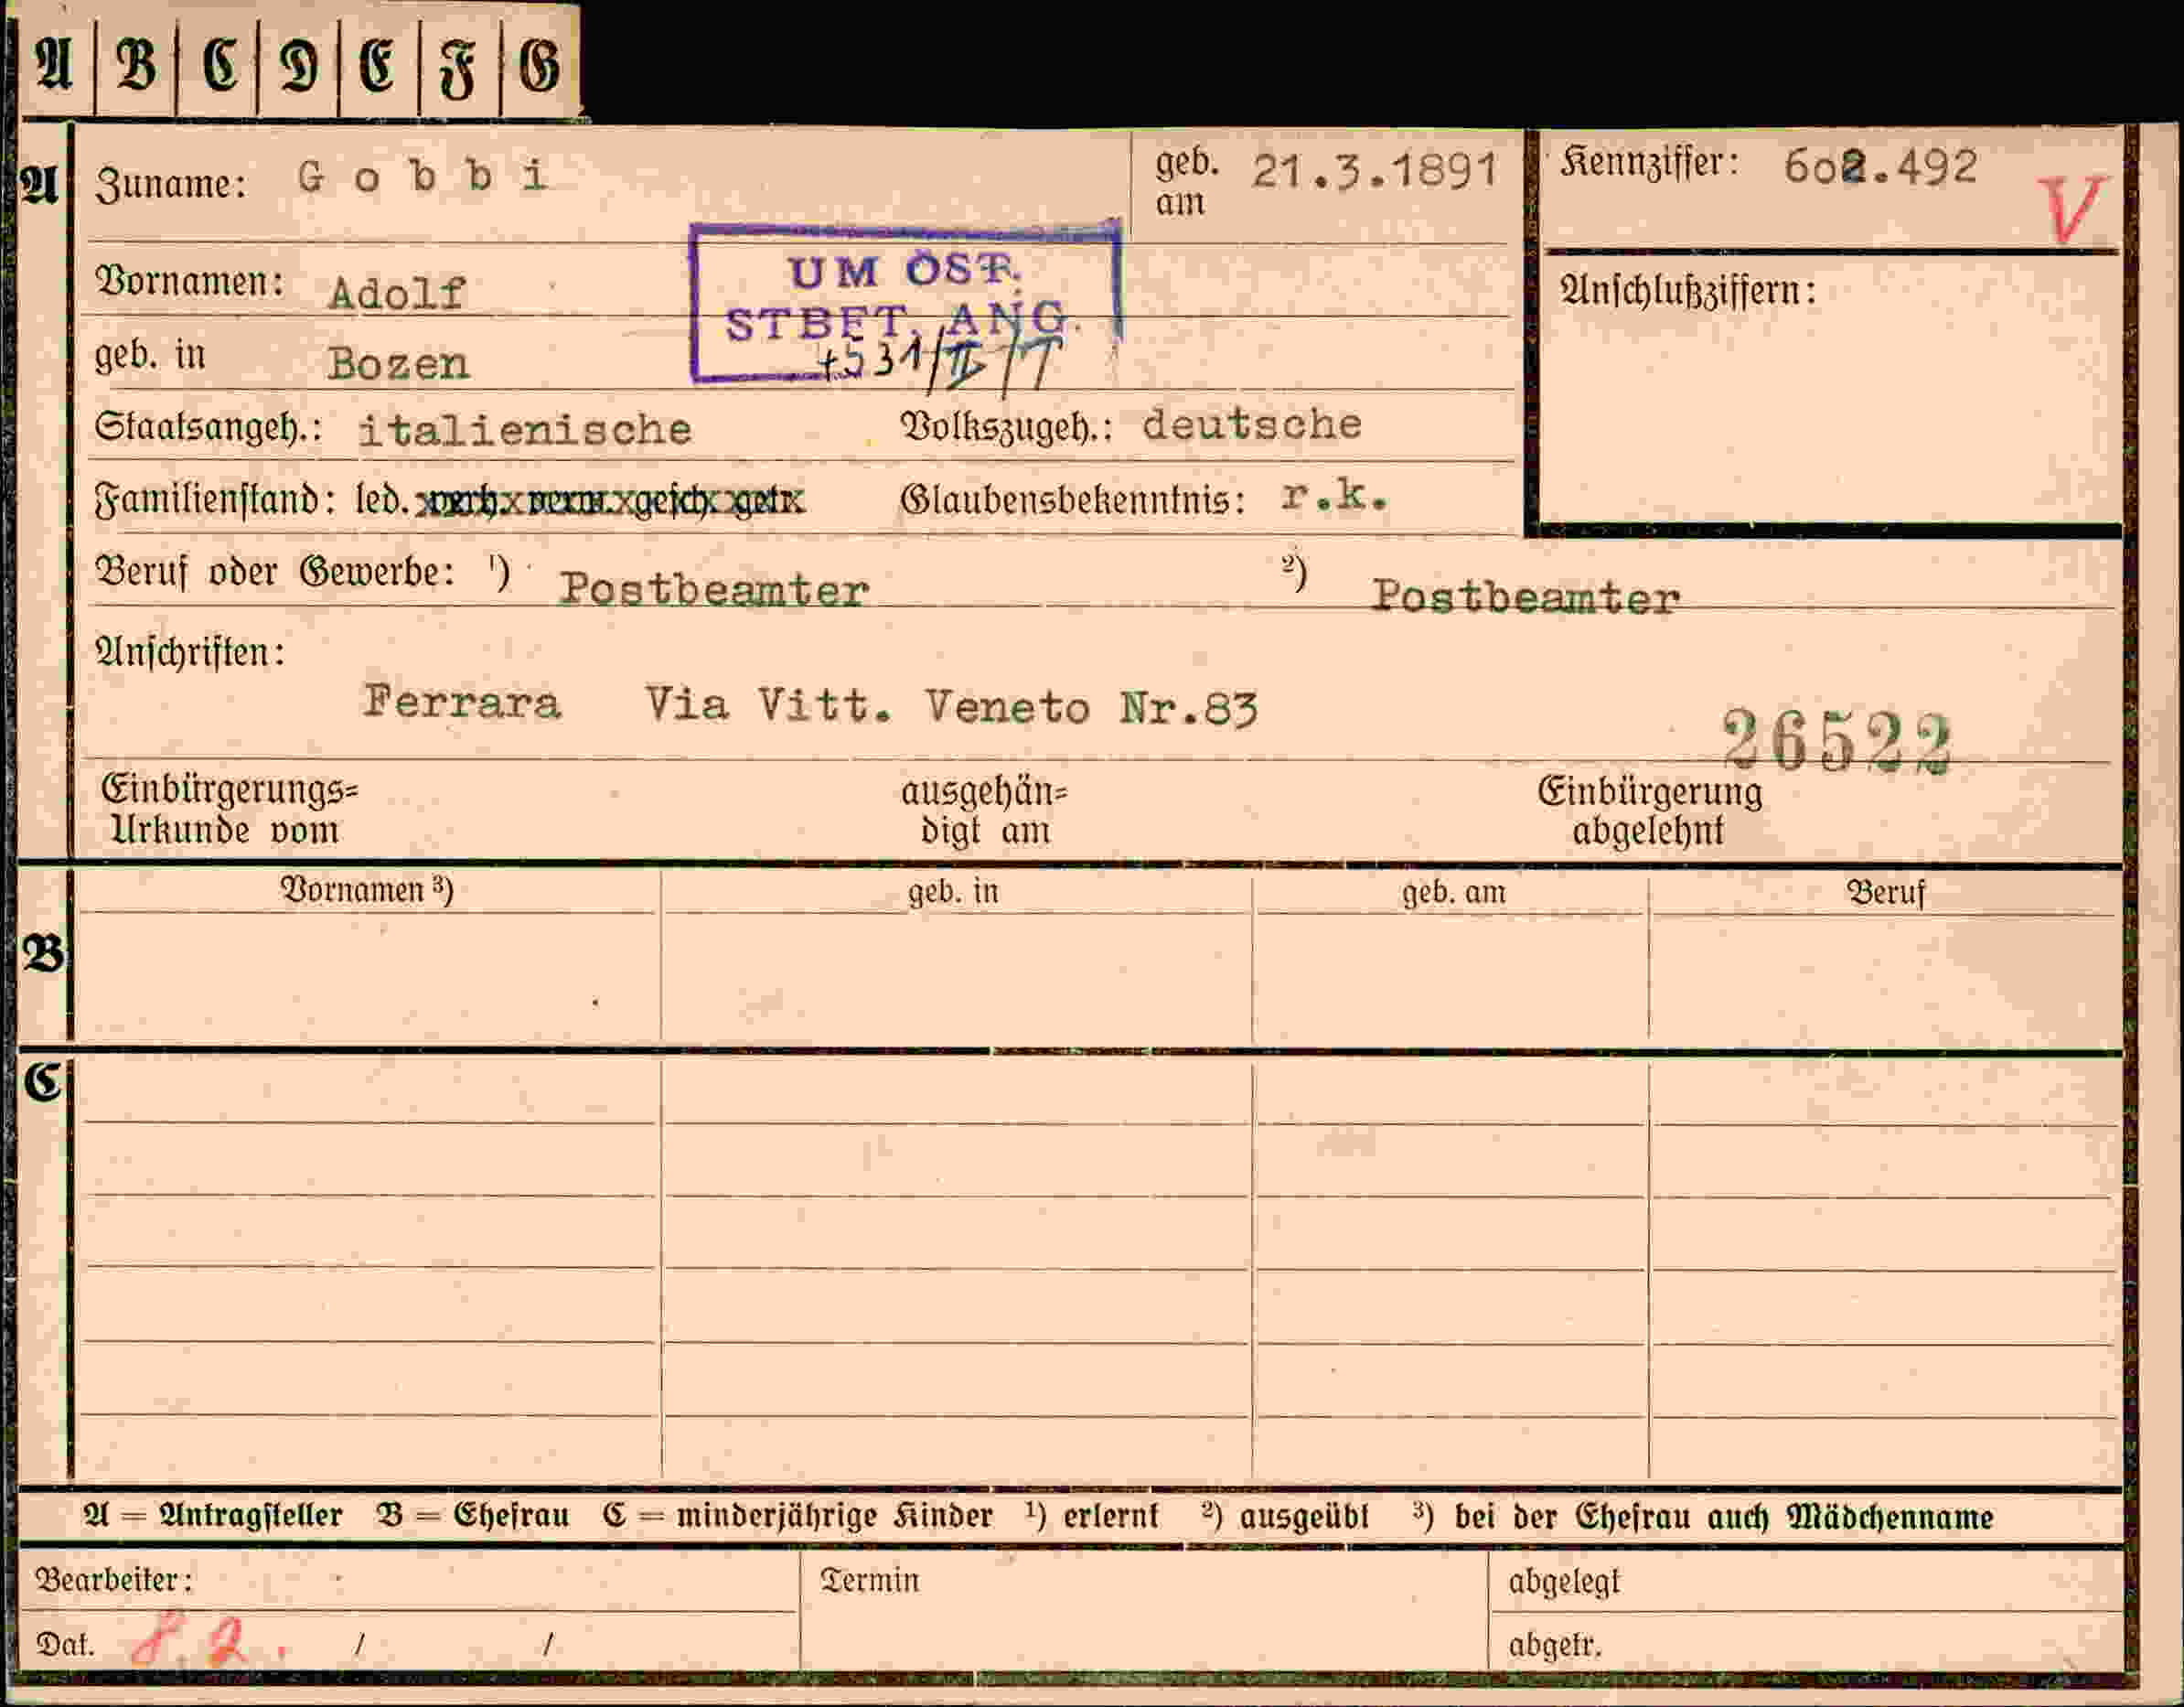The width and height of the screenshot is (2184, 1707).
Task: Select the index tab letter C at top
Action: point(219,66)
